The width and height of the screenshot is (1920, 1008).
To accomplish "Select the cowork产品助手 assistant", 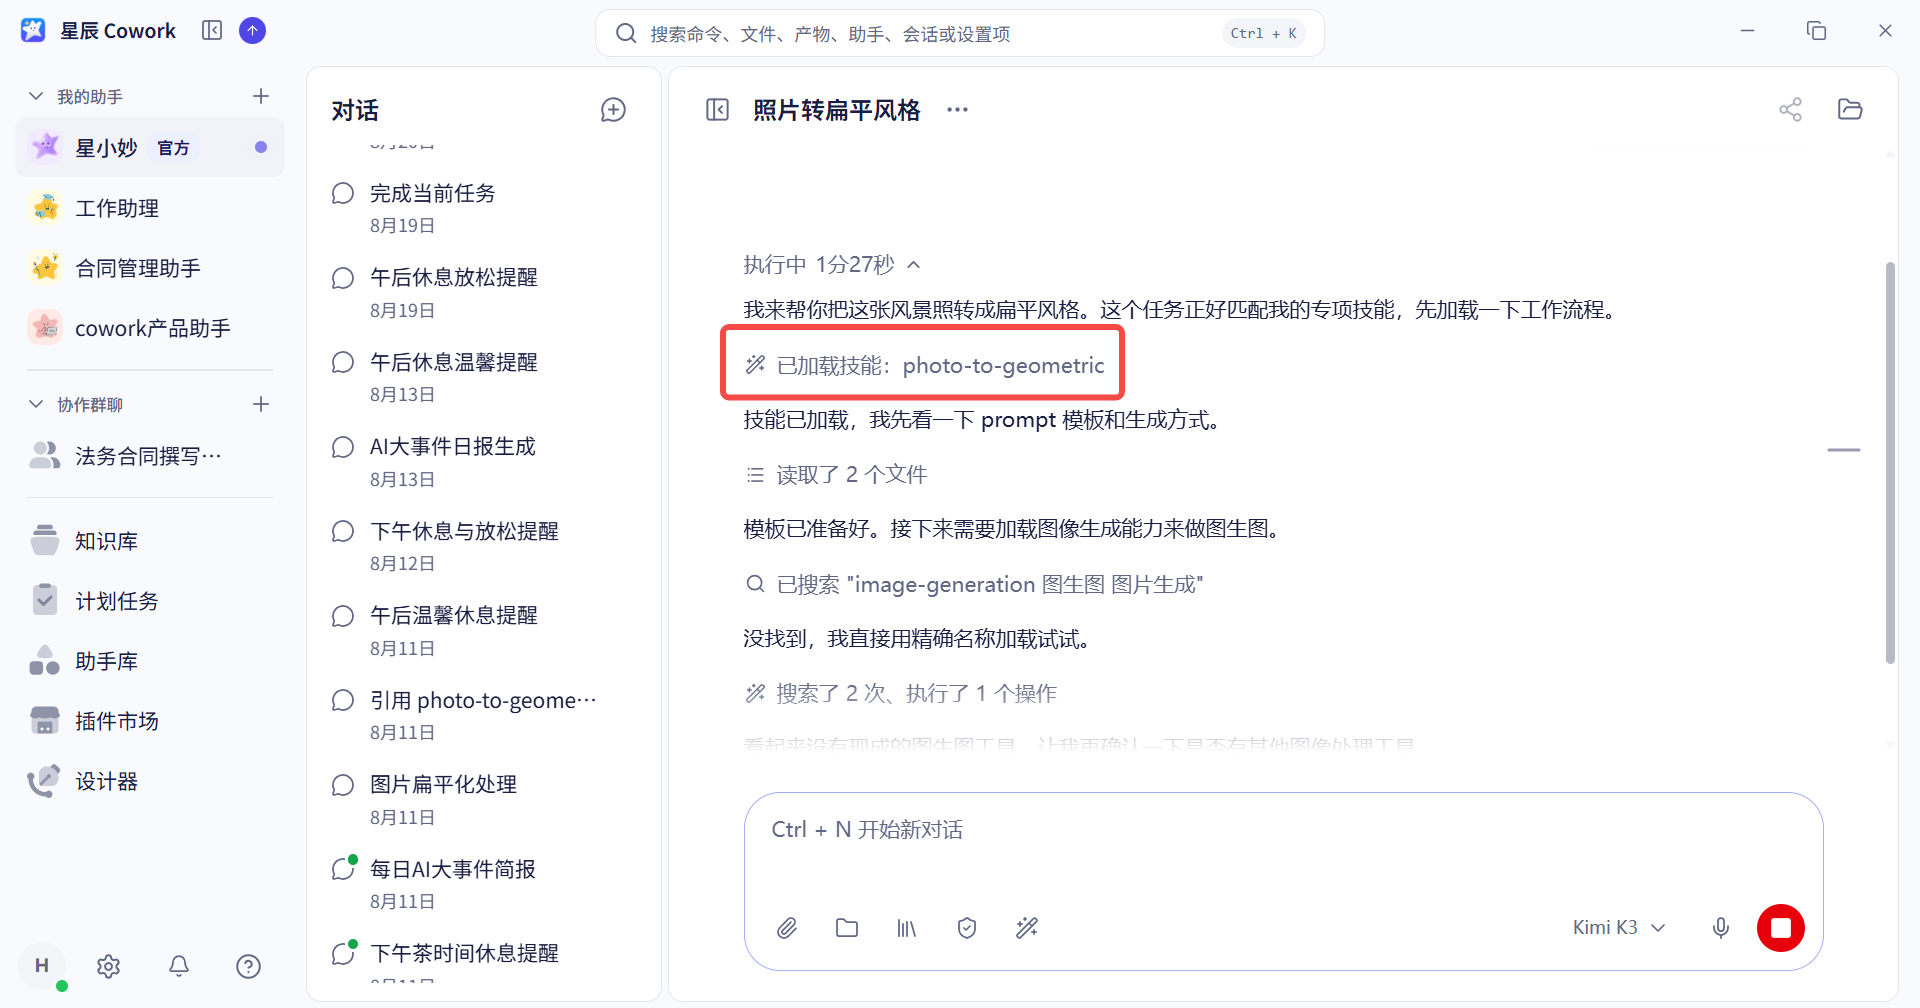I will tap(150, 328).
